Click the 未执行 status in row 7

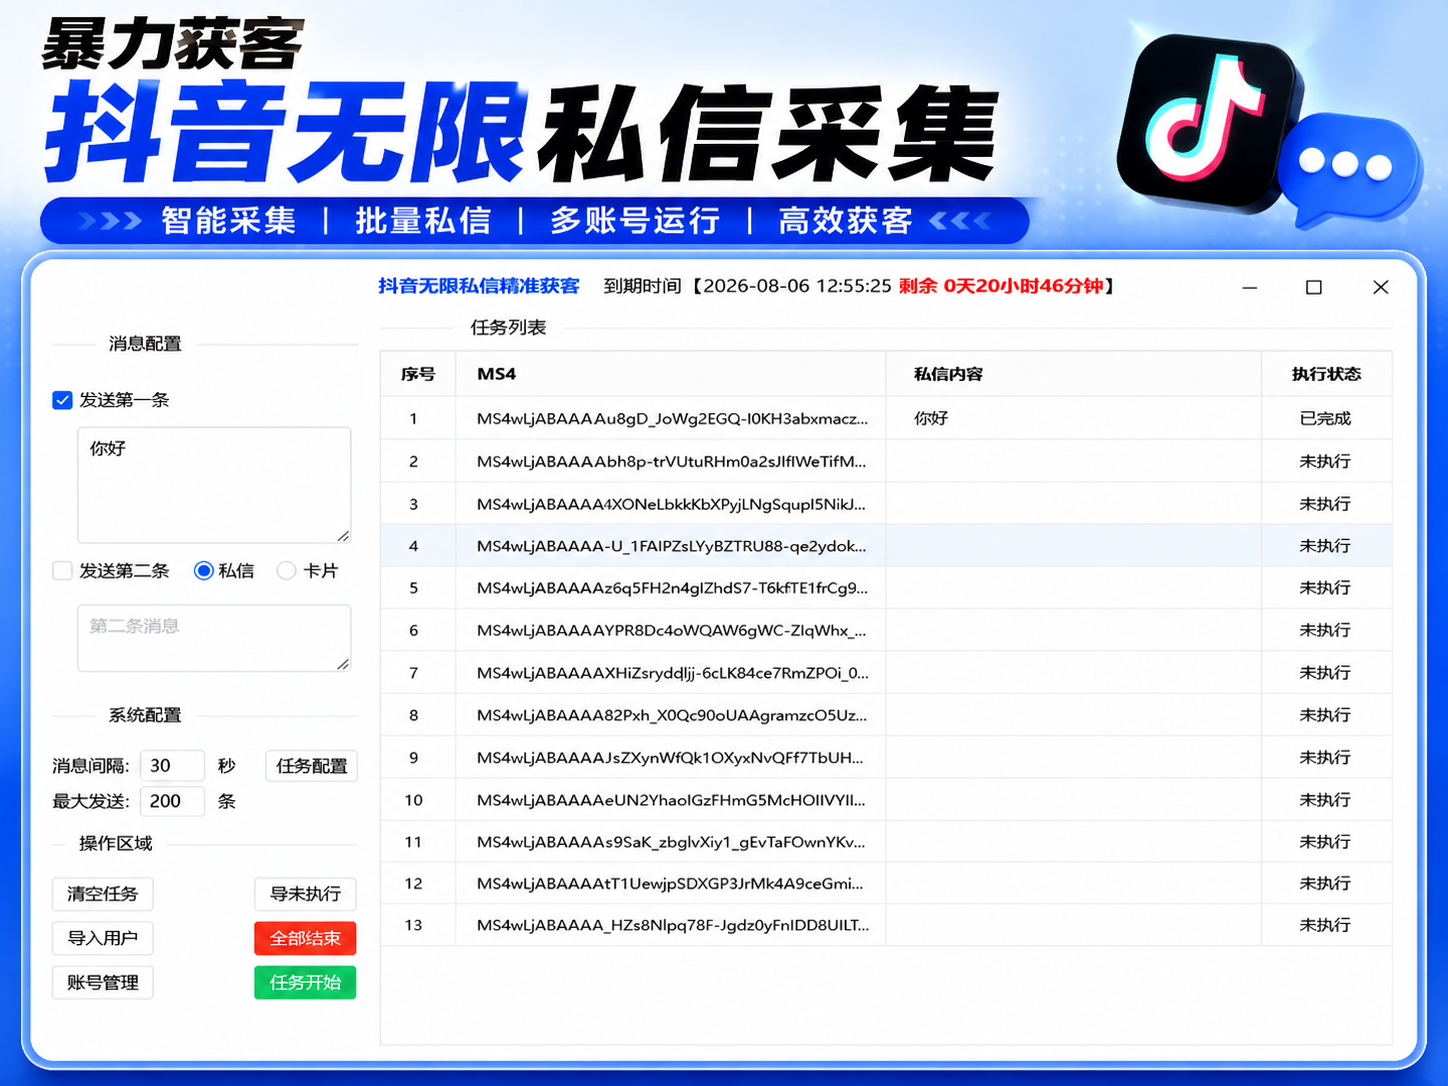coord(1326,673)
